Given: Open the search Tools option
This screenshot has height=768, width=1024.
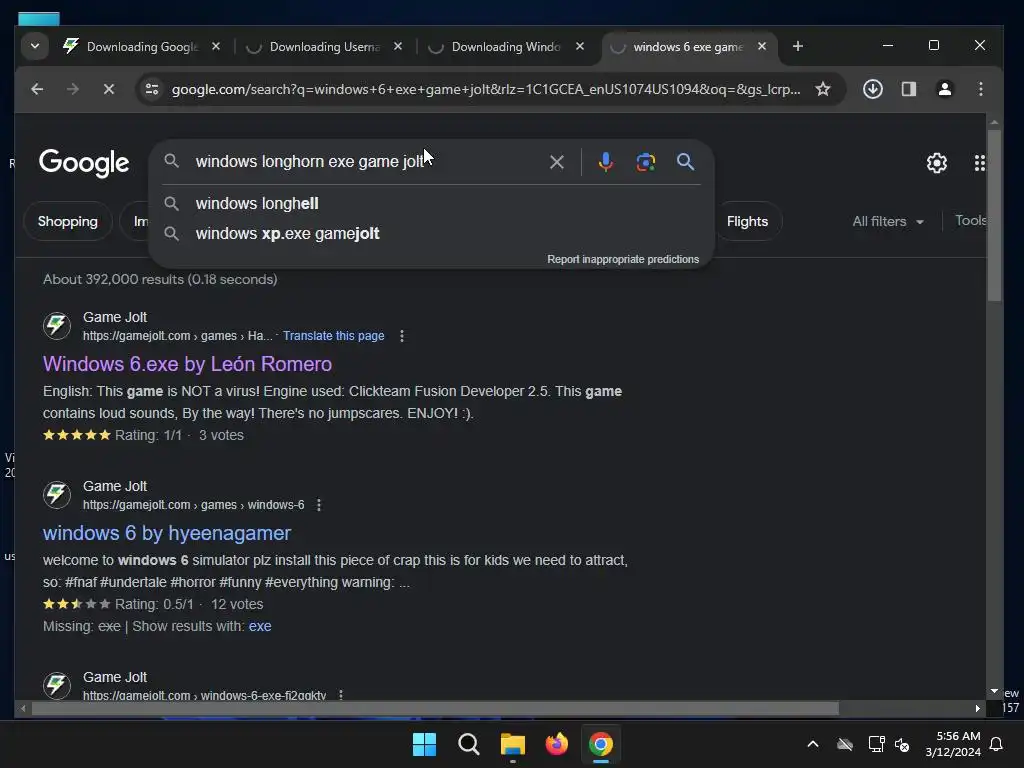Looking at the screenshot, I should pos(970,221).
